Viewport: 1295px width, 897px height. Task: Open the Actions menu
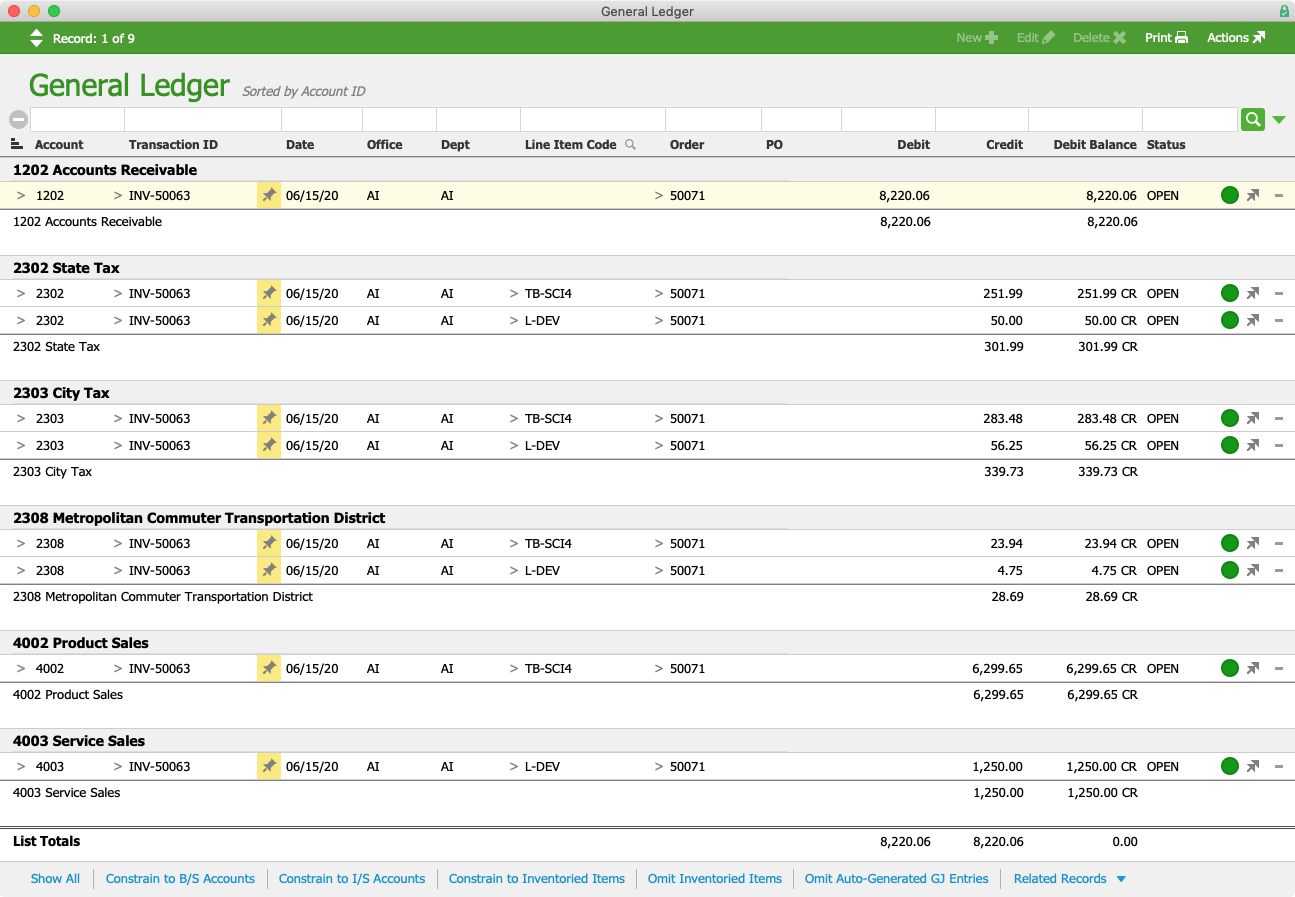point(1236,38)
